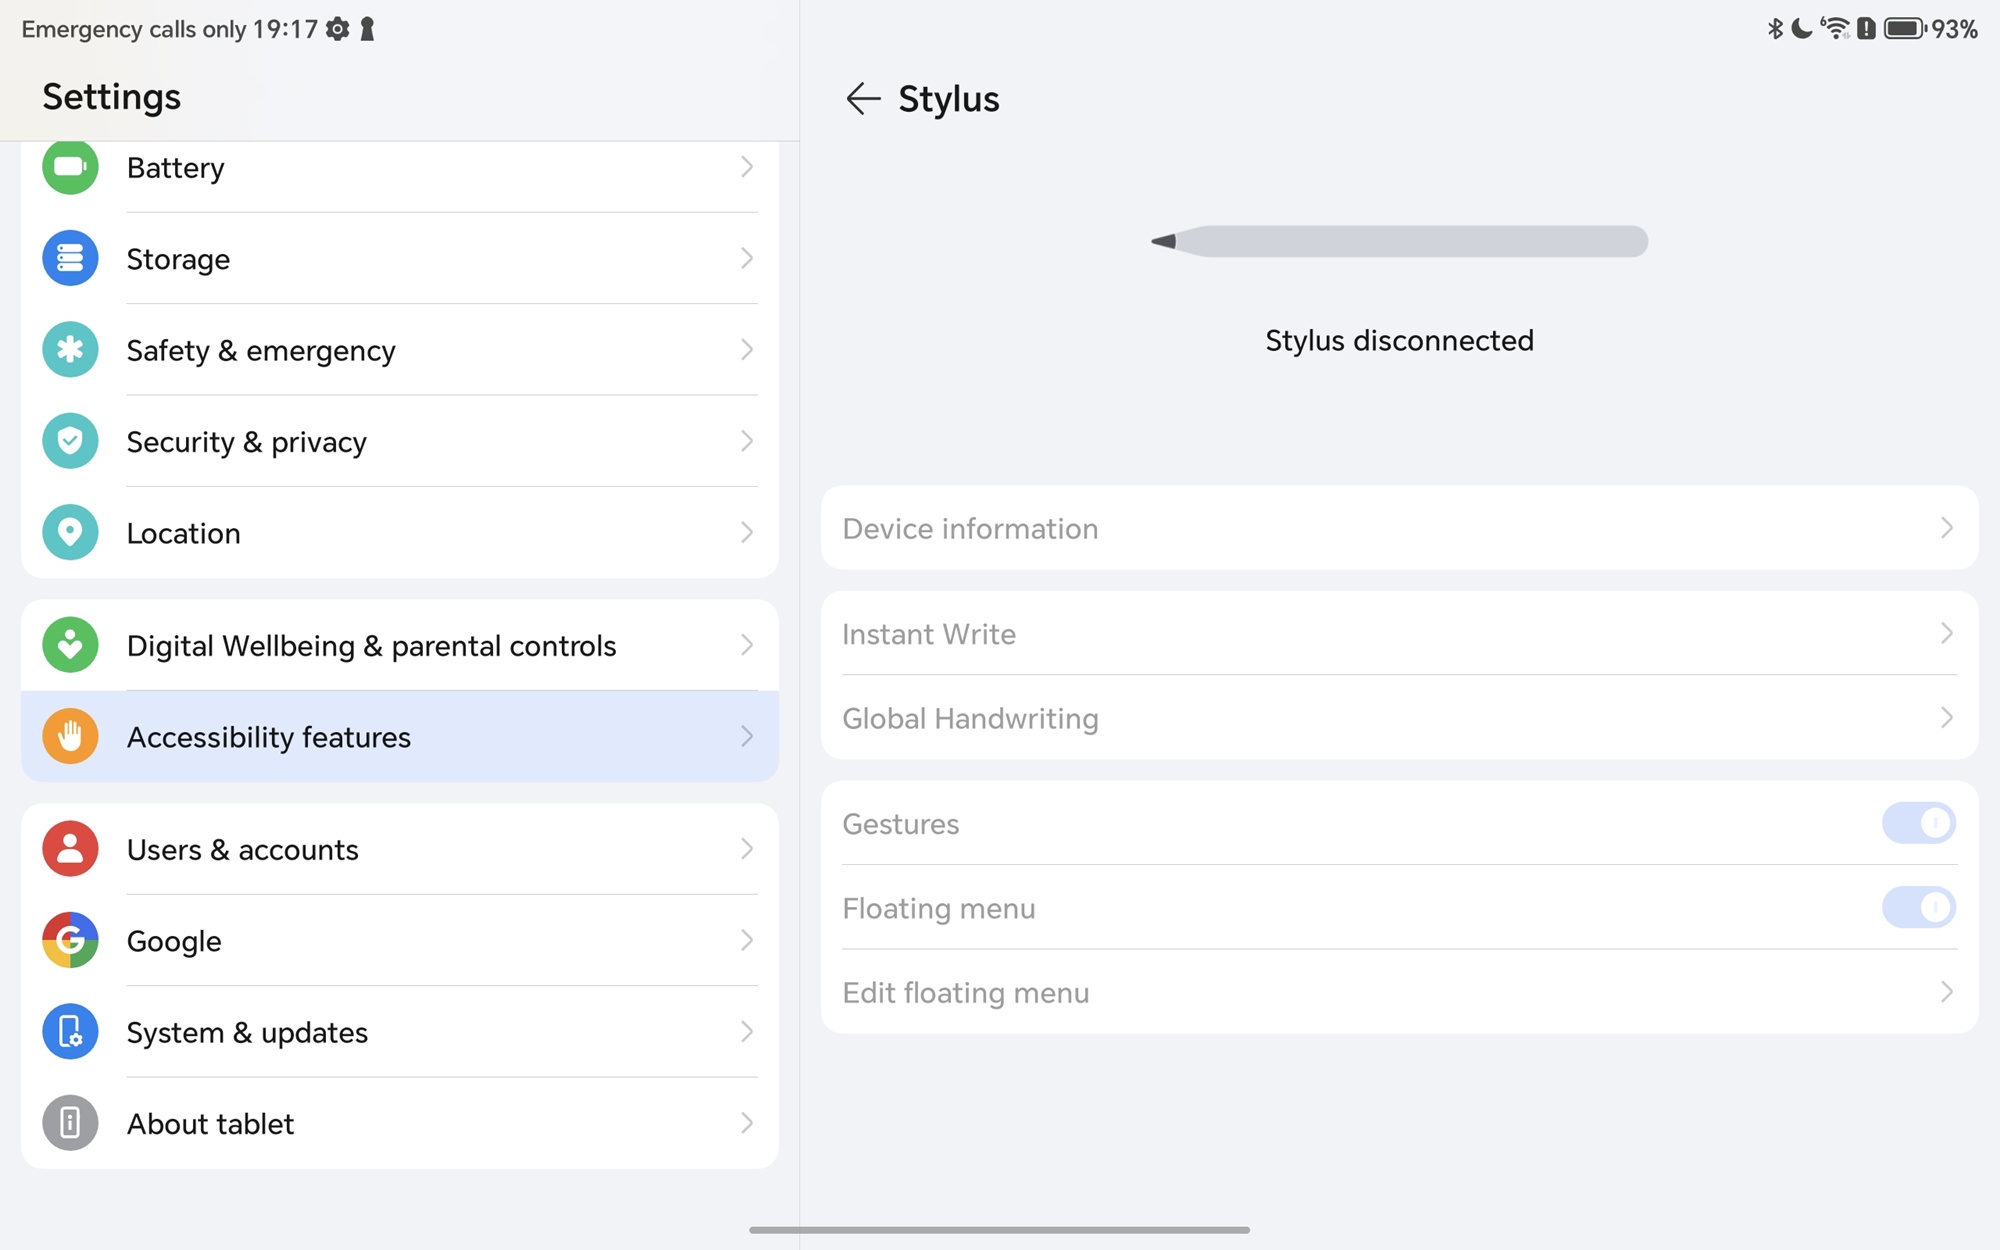The height and width of the screenshot is (1250, 2000).
Task: Toggle the Gestures switch
Action: [x=1918, y=823]
